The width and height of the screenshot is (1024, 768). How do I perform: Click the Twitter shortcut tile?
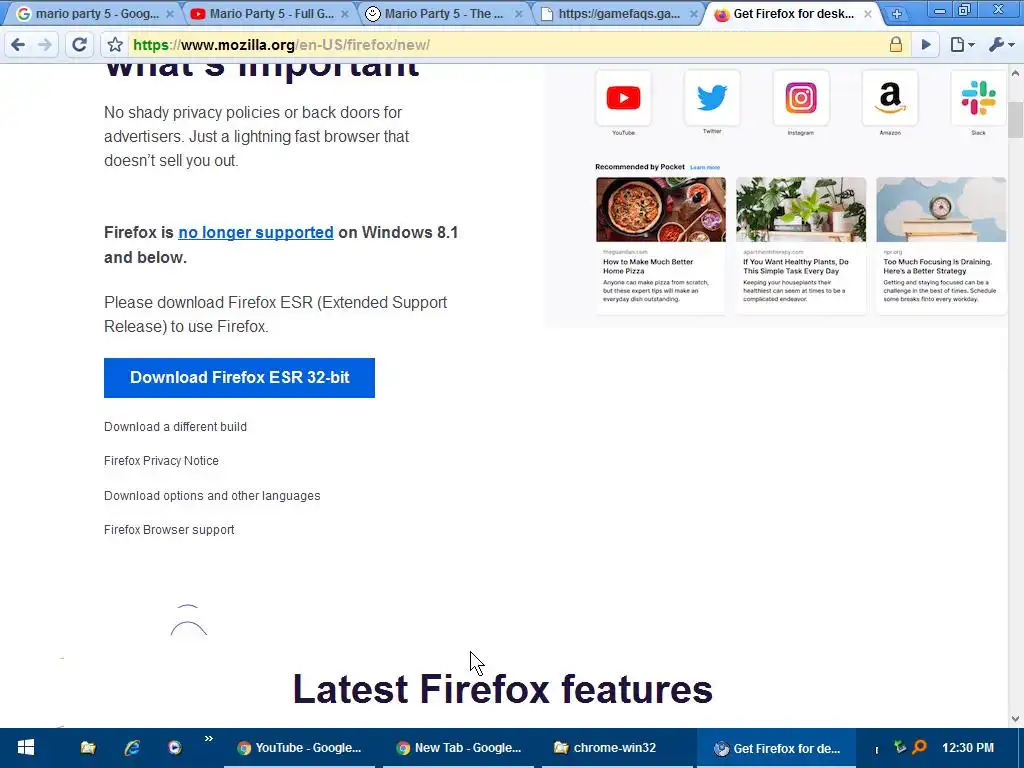pyautogui.click(x=712, y=98)
